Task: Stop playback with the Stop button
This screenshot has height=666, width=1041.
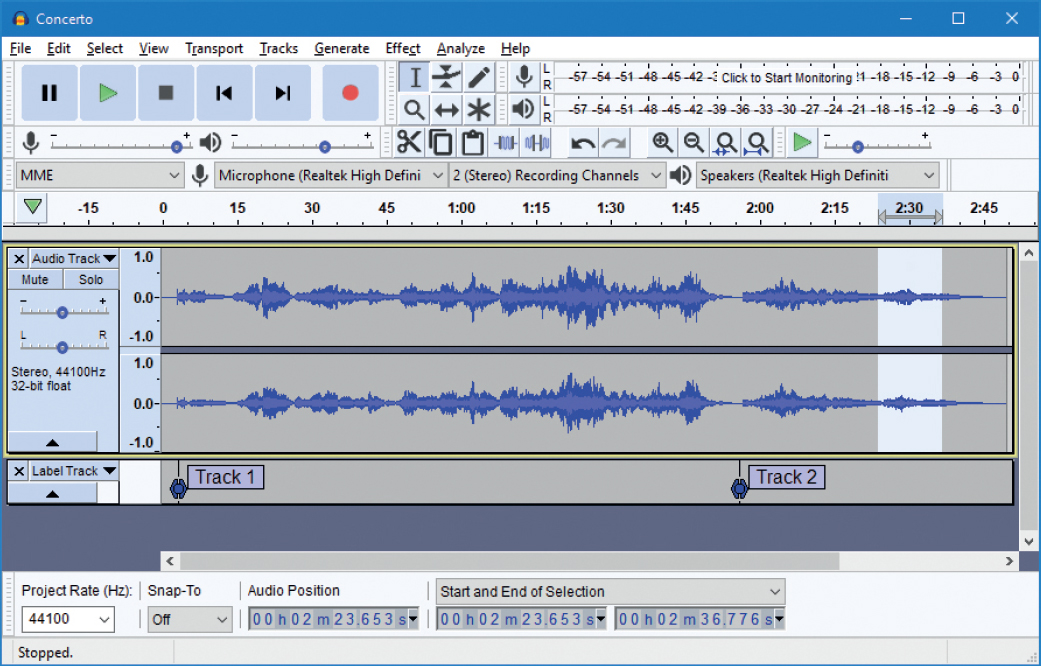Action: 166,93
